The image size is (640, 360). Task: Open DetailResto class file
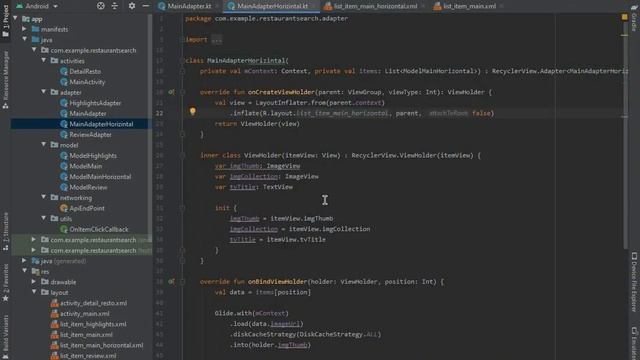tap(85, 71)
